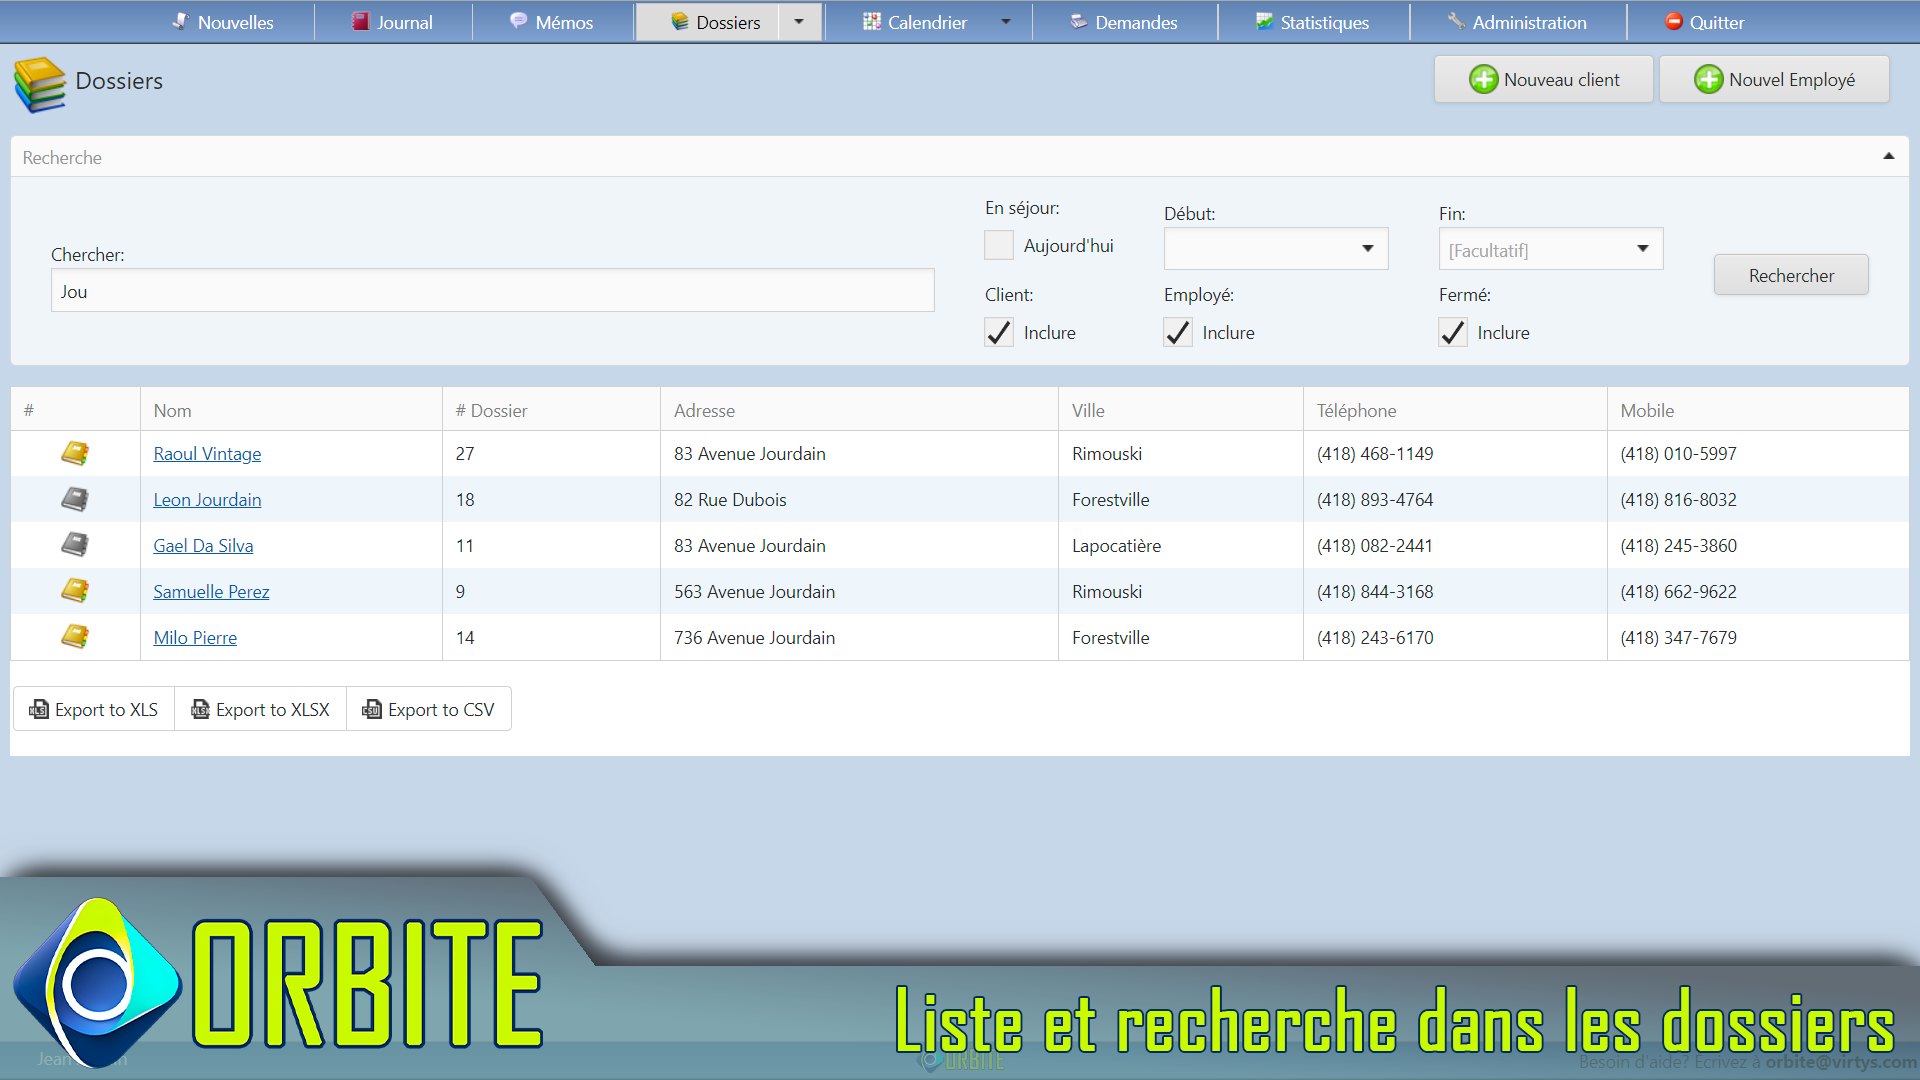This screenshot has height=1080, width=1920.
Task: Click the Journal book icon
Action: pos(360,21)
